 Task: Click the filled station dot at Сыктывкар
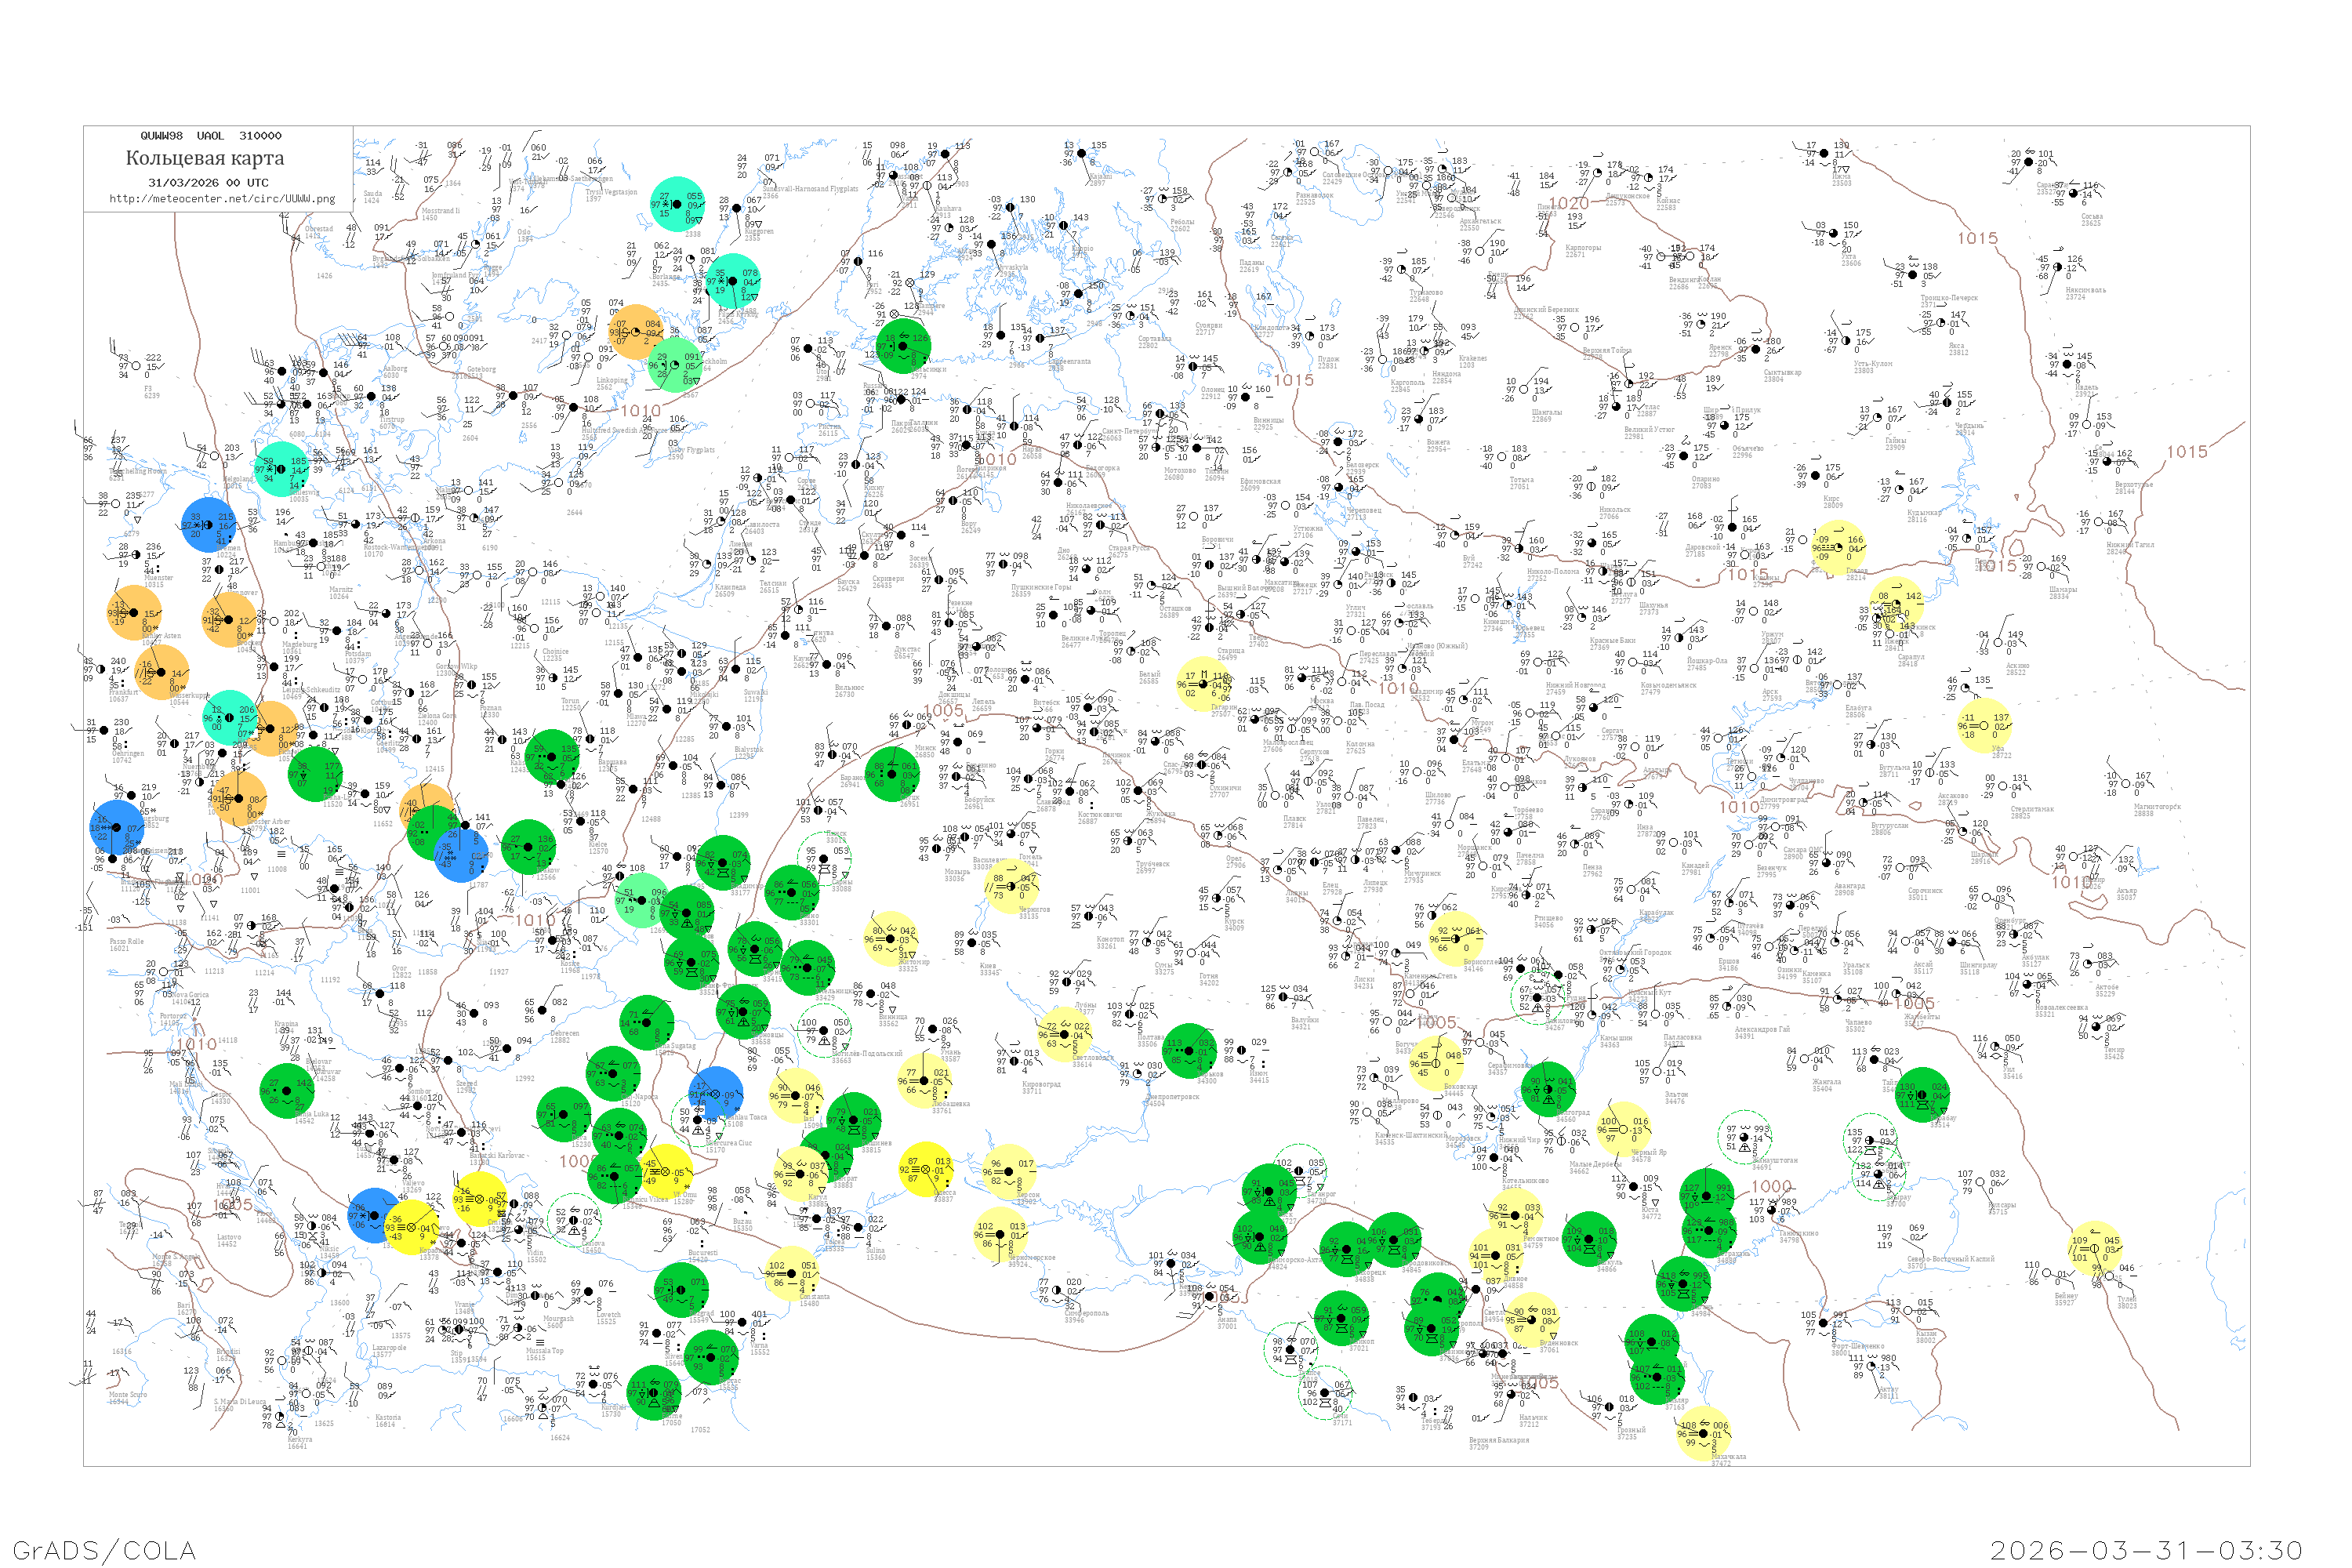coord(1757,349)
